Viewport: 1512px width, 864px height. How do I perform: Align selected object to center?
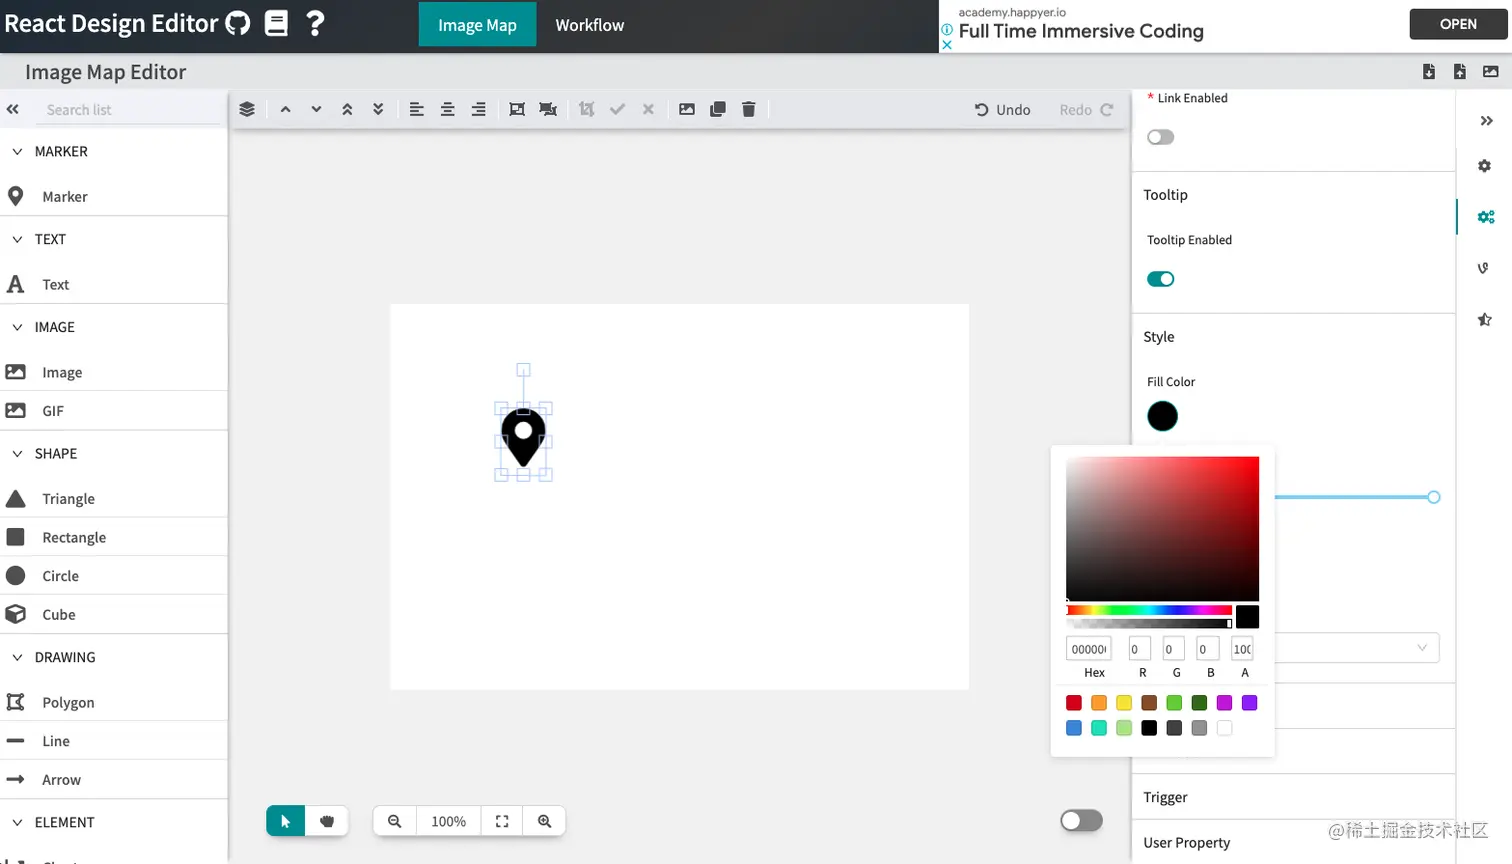448,109
